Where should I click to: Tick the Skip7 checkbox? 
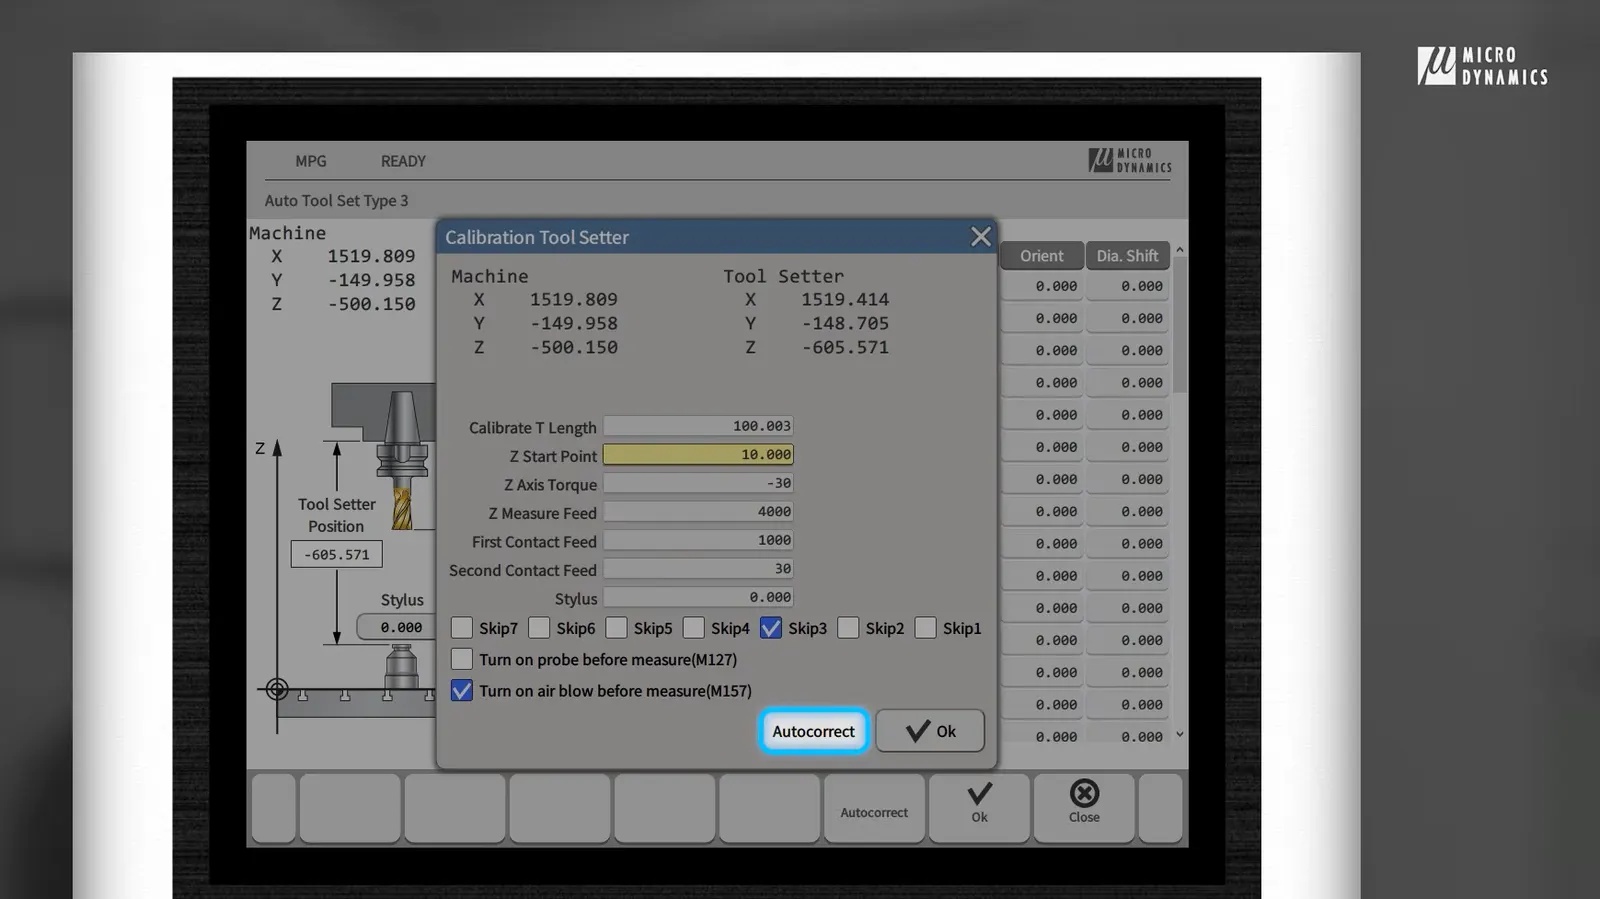(x=462, y=628)
